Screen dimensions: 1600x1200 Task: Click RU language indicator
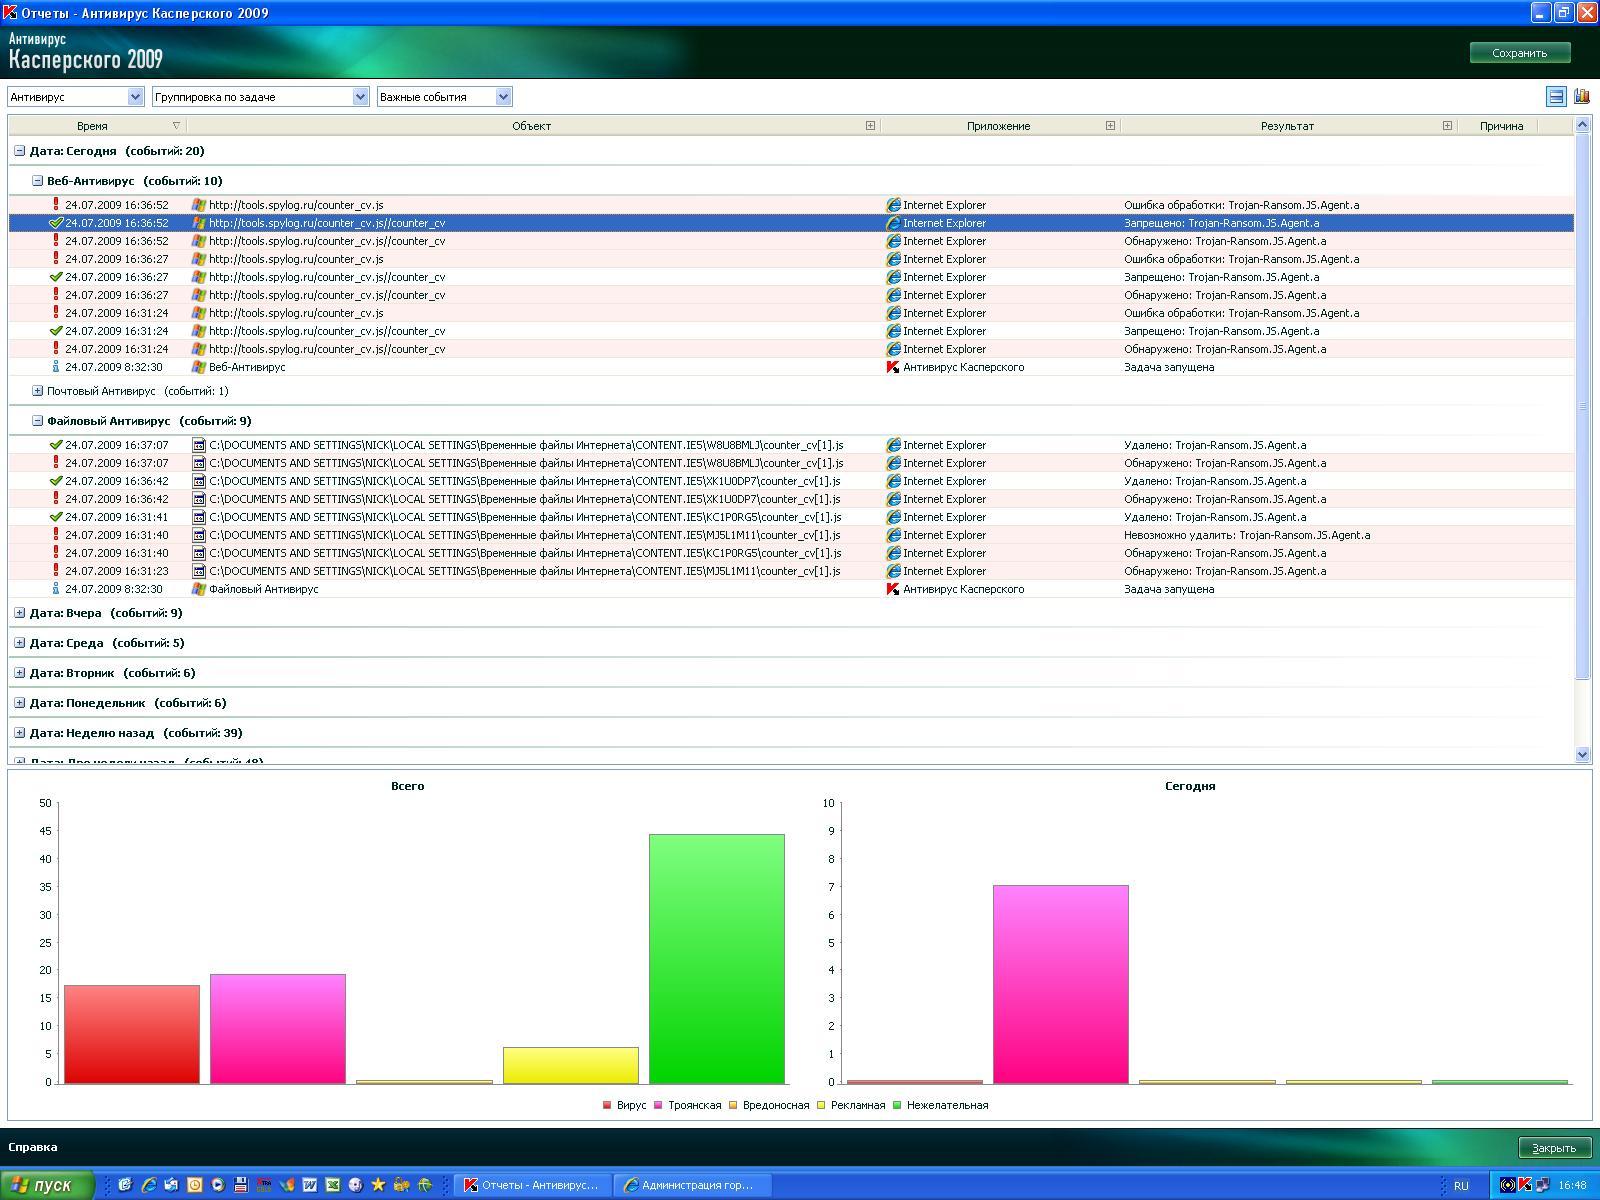coord(1461,1185)
